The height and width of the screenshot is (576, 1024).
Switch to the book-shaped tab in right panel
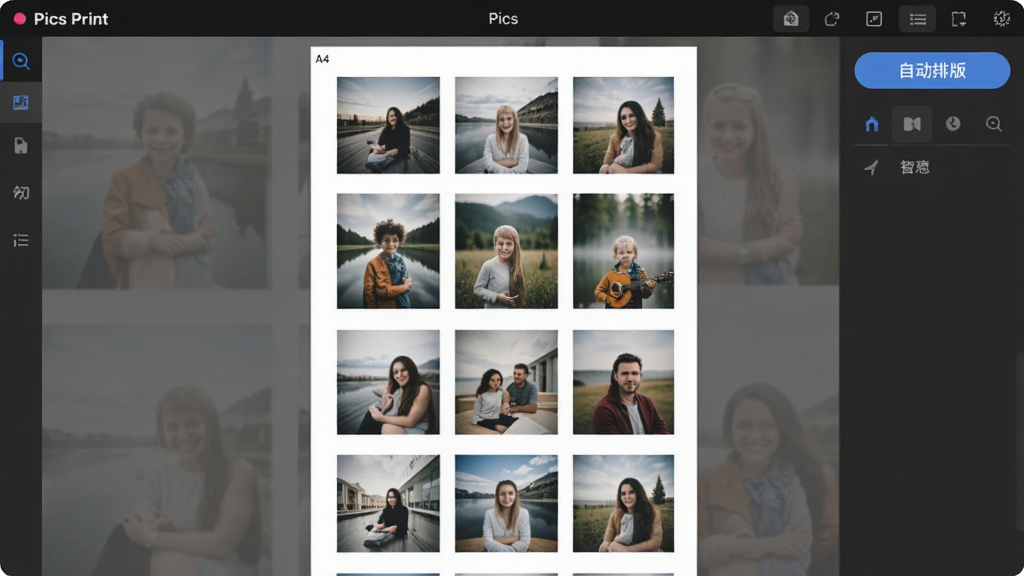click(912, 123)
